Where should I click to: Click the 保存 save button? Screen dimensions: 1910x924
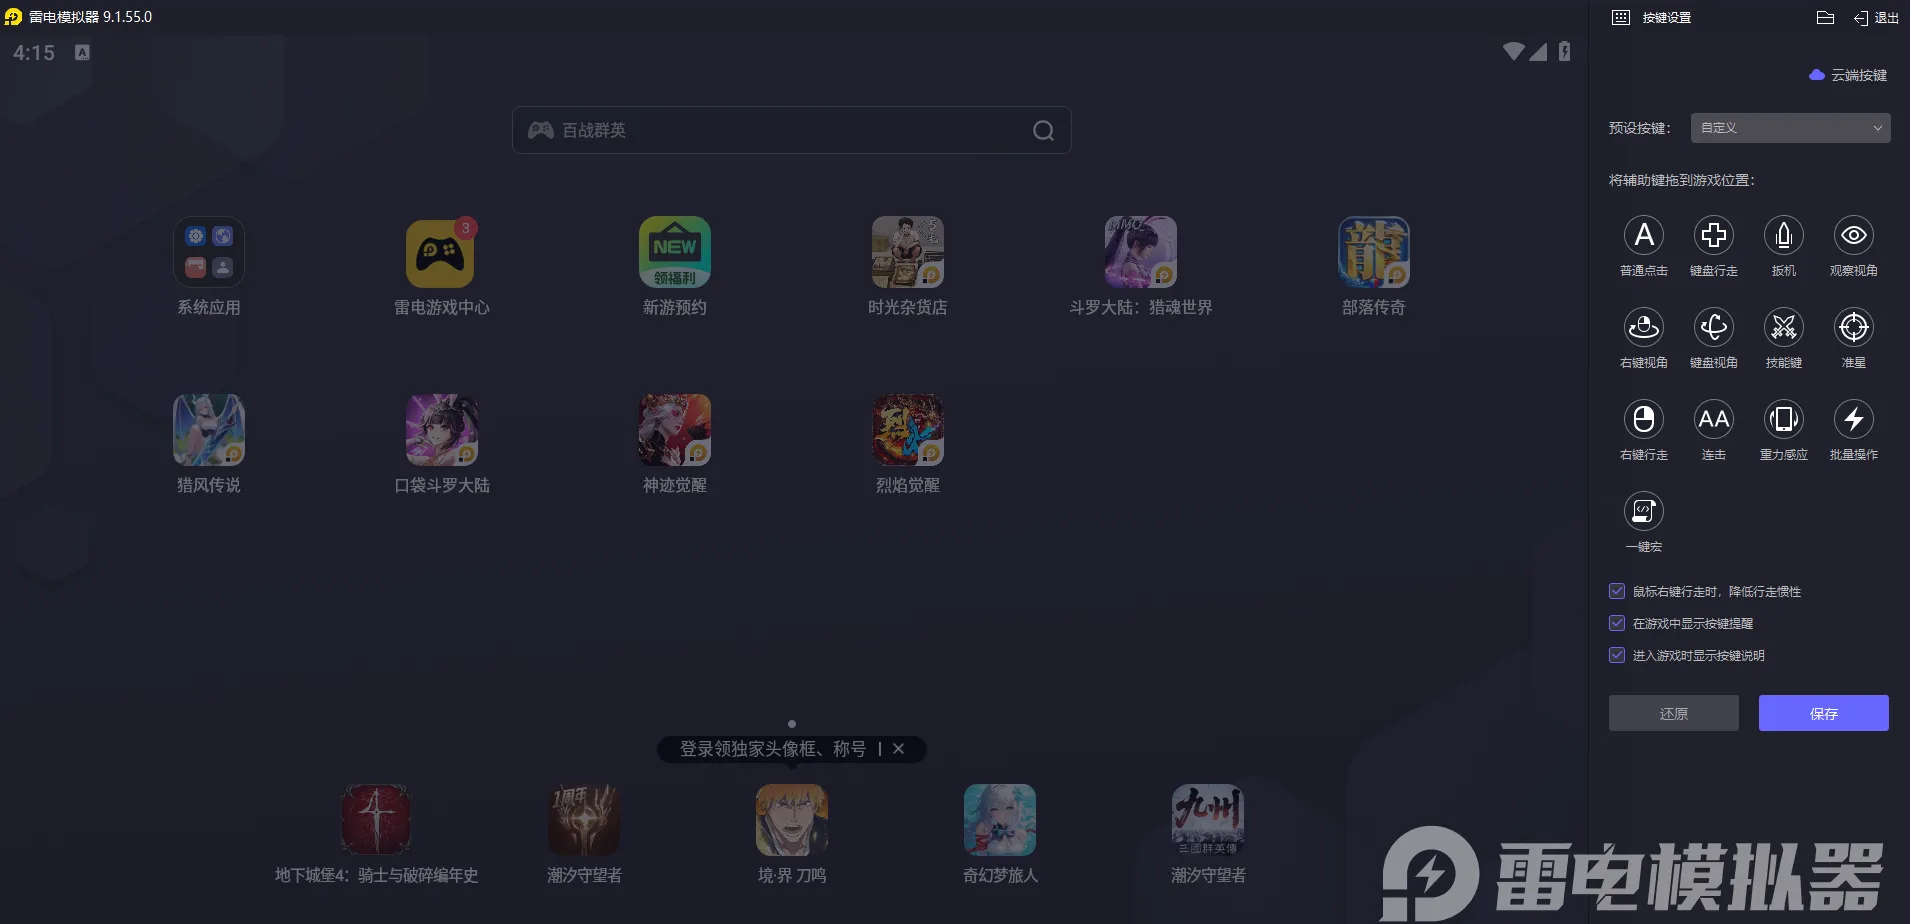click(x=1824, y=713)
